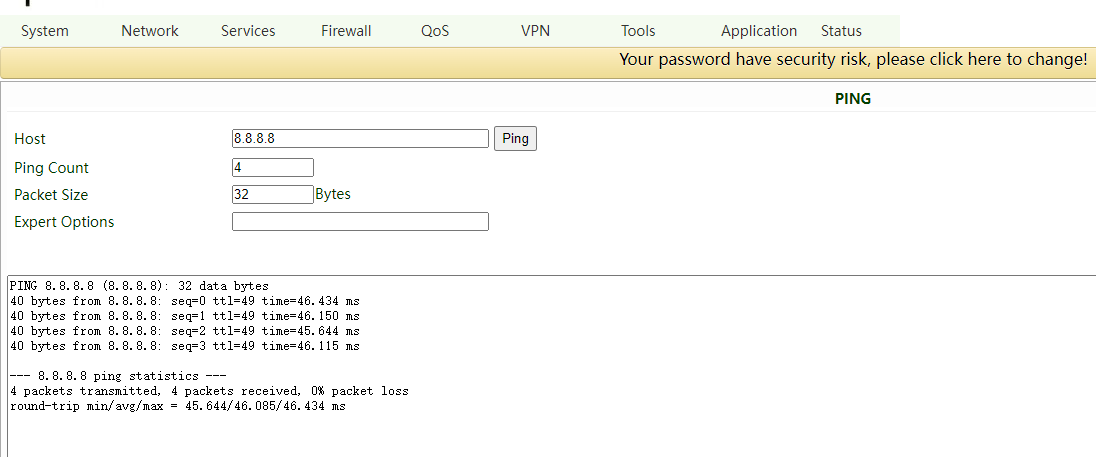This screenshot has width=1096, height=457.
Task: Open the Application menu
Action: coord(759,31)
